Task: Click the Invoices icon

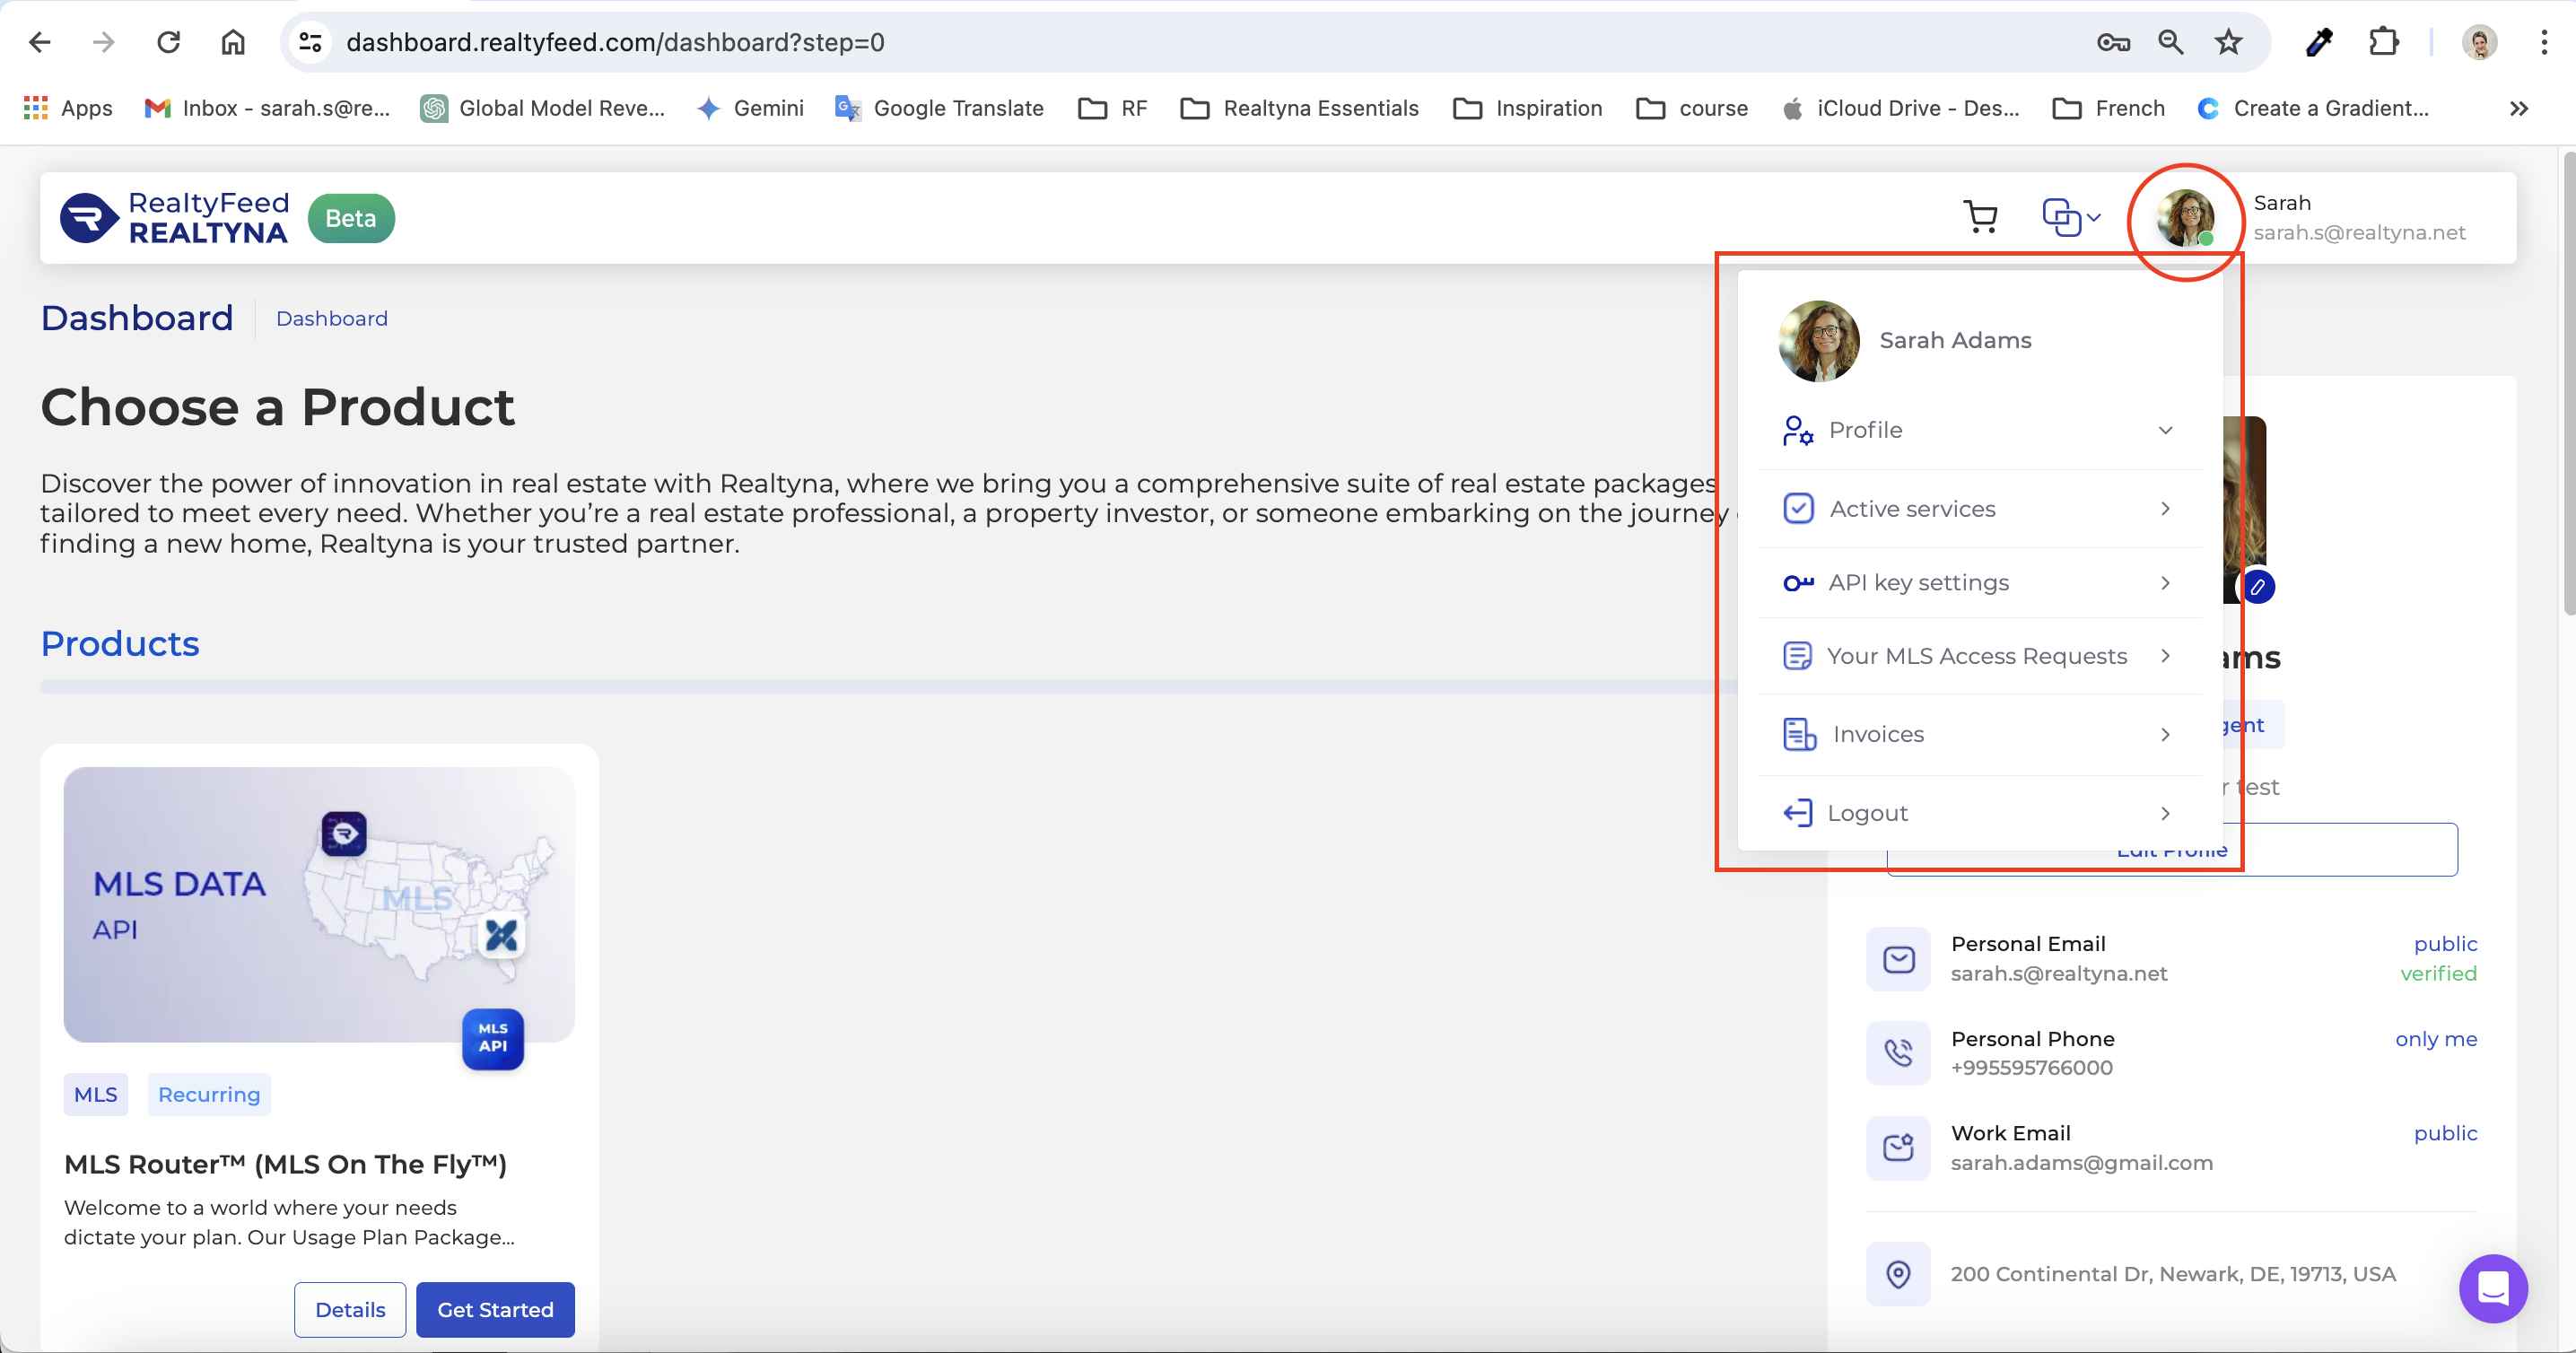Action: pyautogui.click(x=1799, y=734)
